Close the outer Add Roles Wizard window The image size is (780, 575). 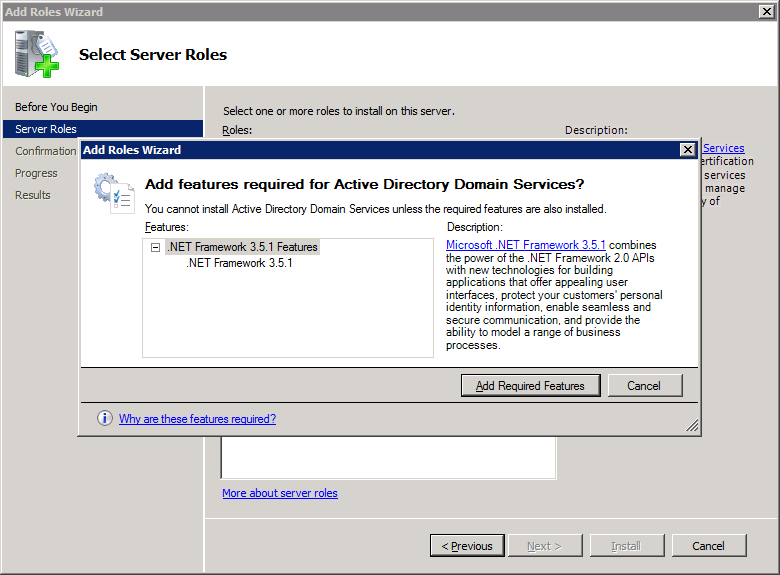click(767, 11)
